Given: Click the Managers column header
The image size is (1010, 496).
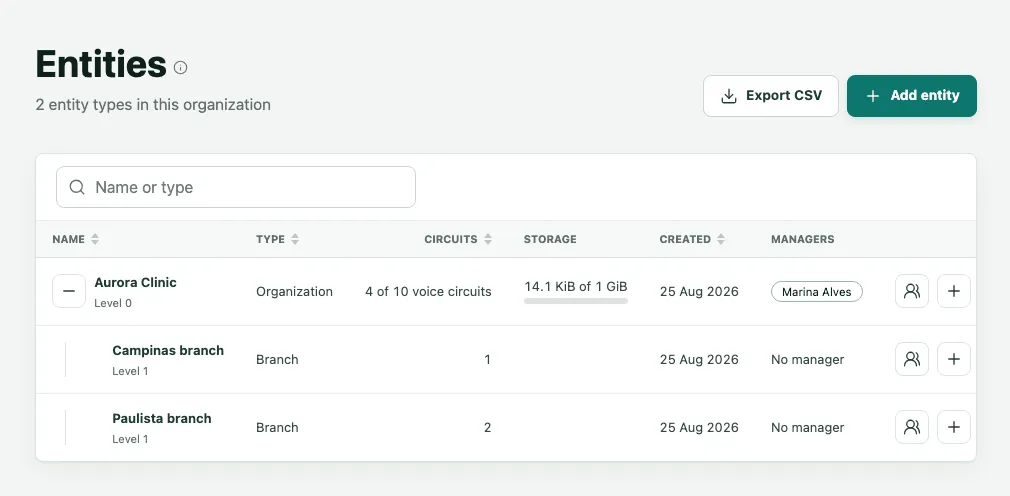Looking at the screenshot, I should point(803,239).
